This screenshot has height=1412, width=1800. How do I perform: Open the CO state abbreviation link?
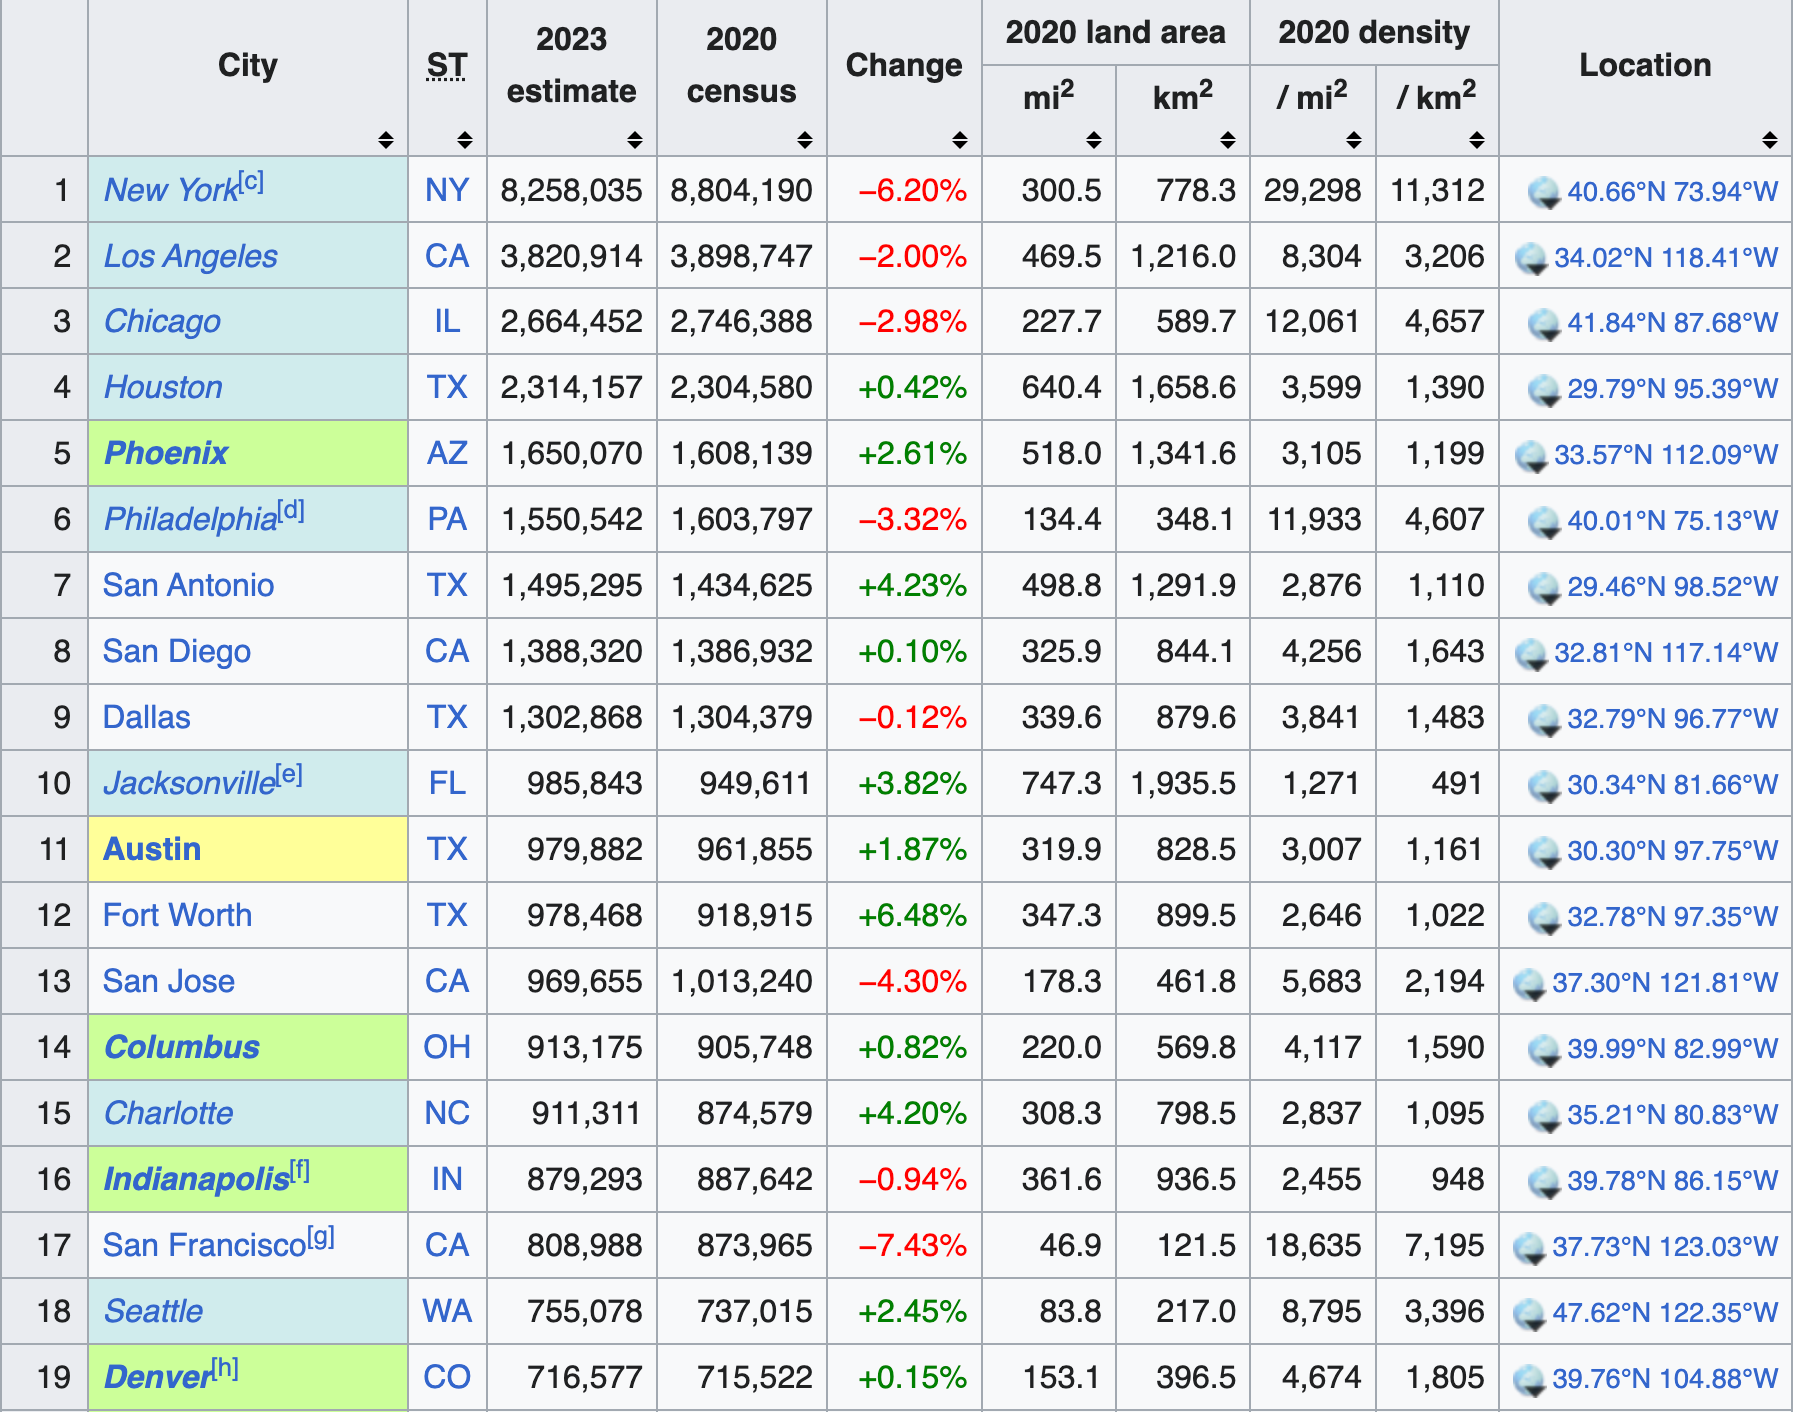pos(447,1377)
